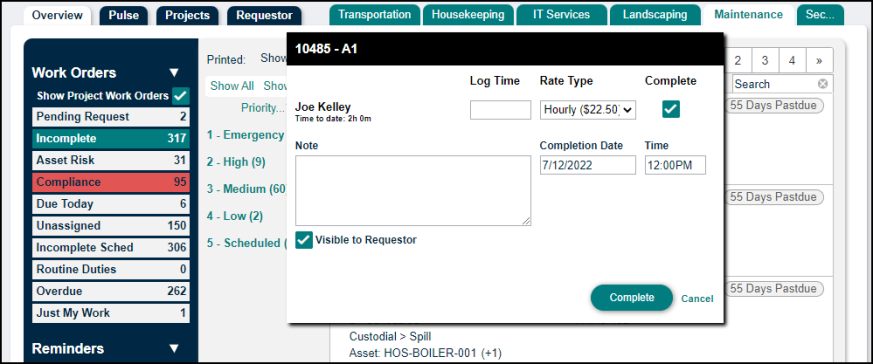Expand the 4 - Low (2) priority group
The width and height of the screenshot is (873, 364).
[x=235, y=216]
